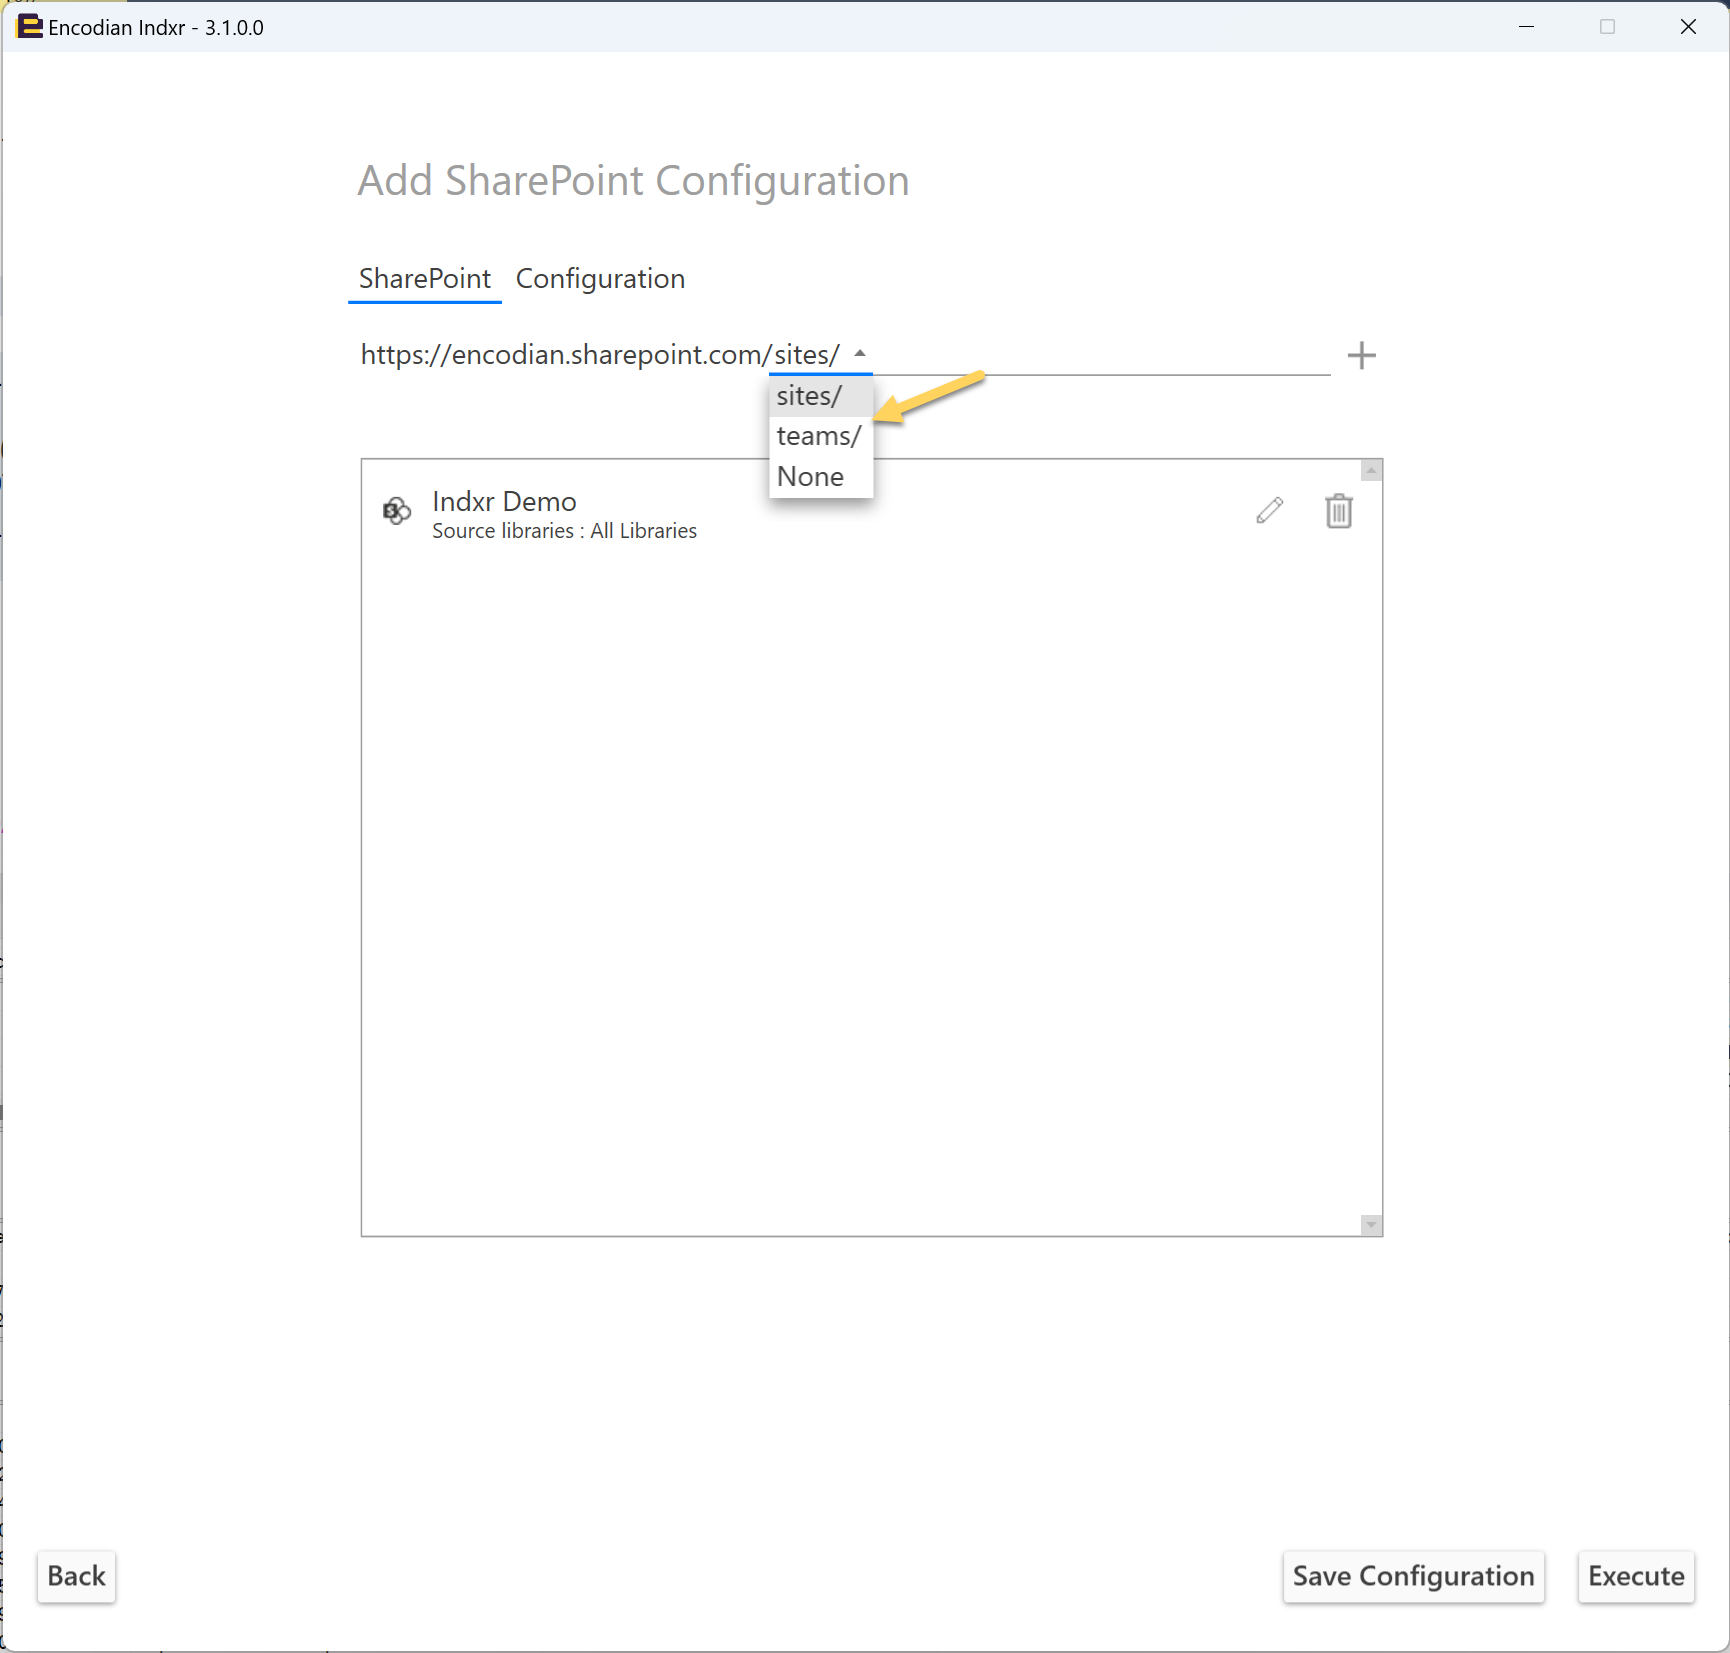Click the list scrollbar up arrow
The width and height of the screenshot is (1730, 1653).
click(x=1371, y=470)
